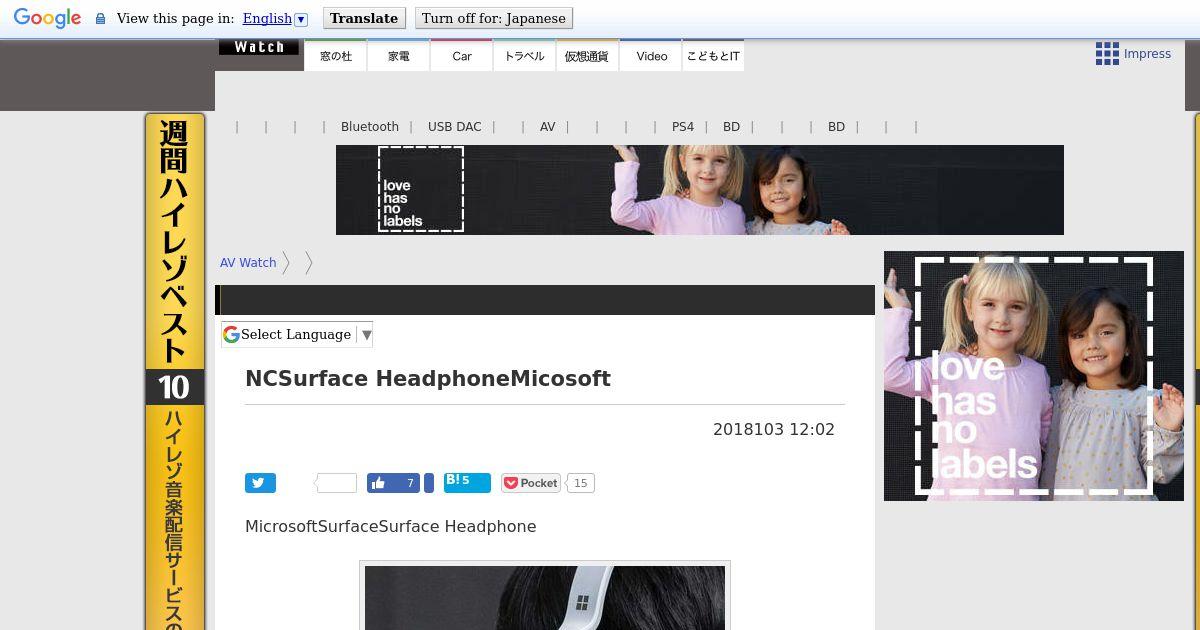1200x630 pixels.
Task: Open the 仮想通貨 tab
Action: pos(586,56)
